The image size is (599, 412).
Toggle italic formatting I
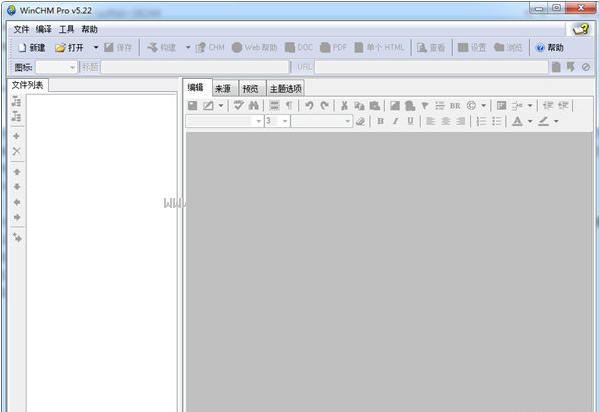pos(395,121)
